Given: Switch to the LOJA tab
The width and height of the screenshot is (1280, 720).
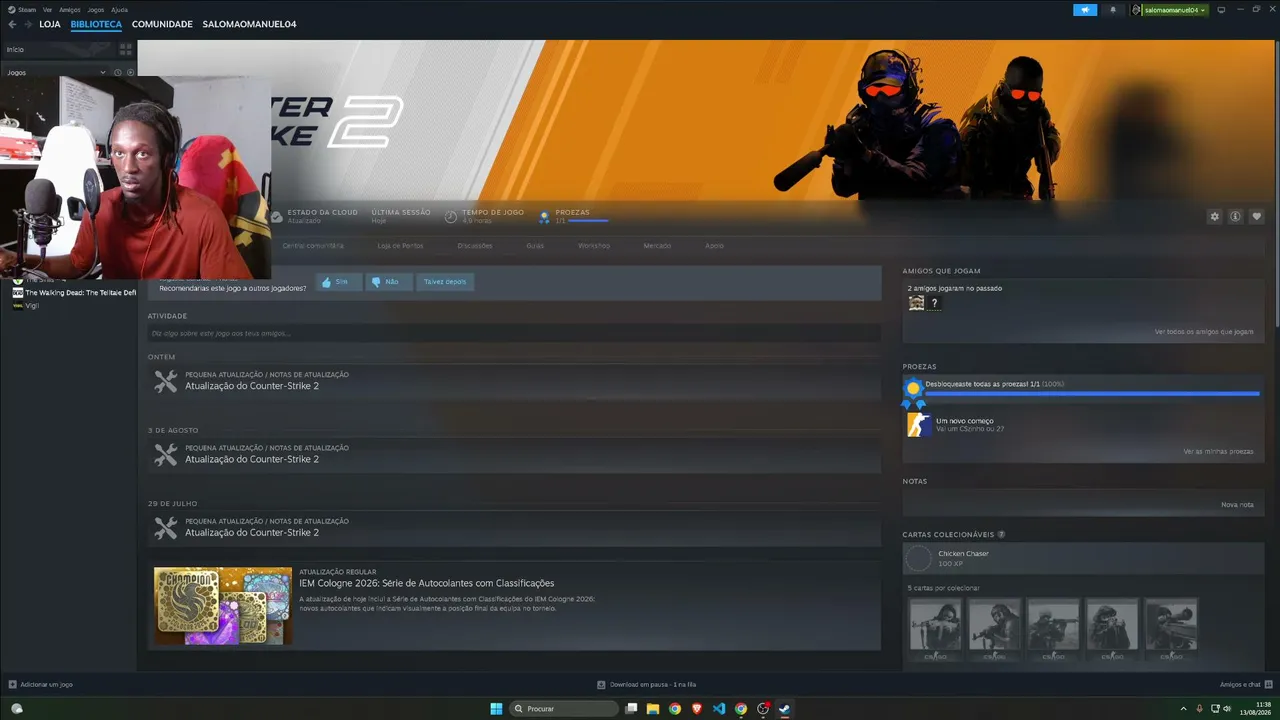Looking at the screenshot, I should [50, 24].
